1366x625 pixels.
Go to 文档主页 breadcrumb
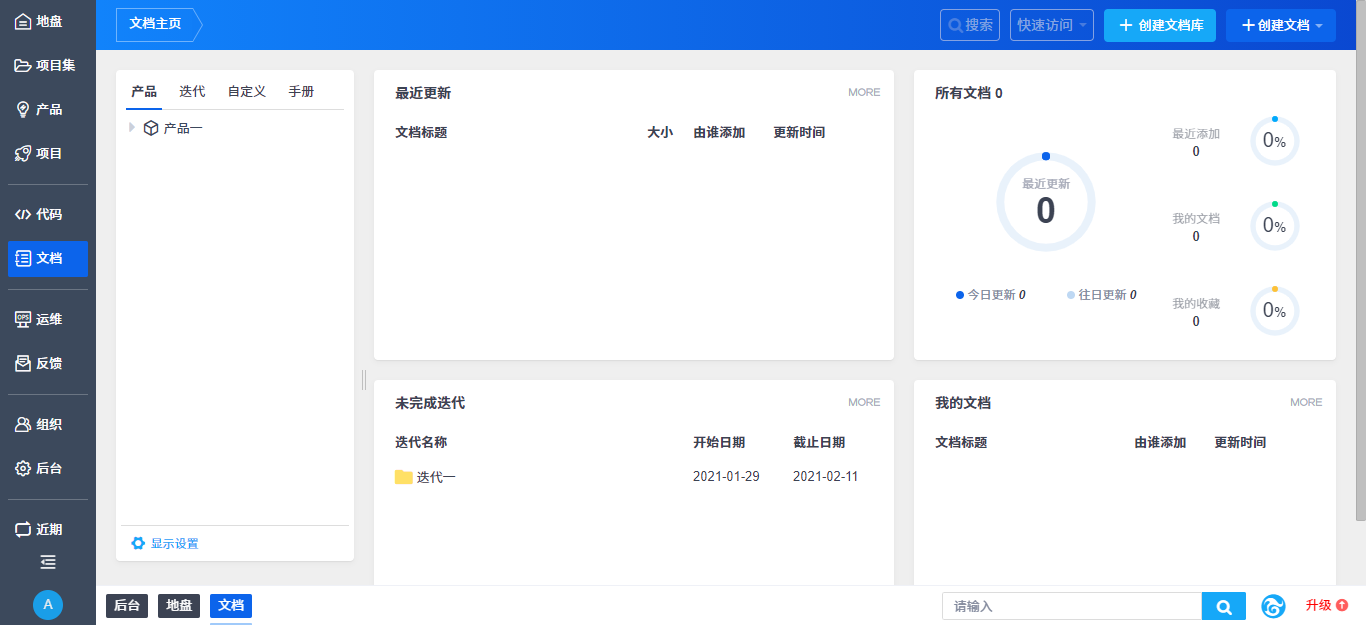click(x=155, y=24)
